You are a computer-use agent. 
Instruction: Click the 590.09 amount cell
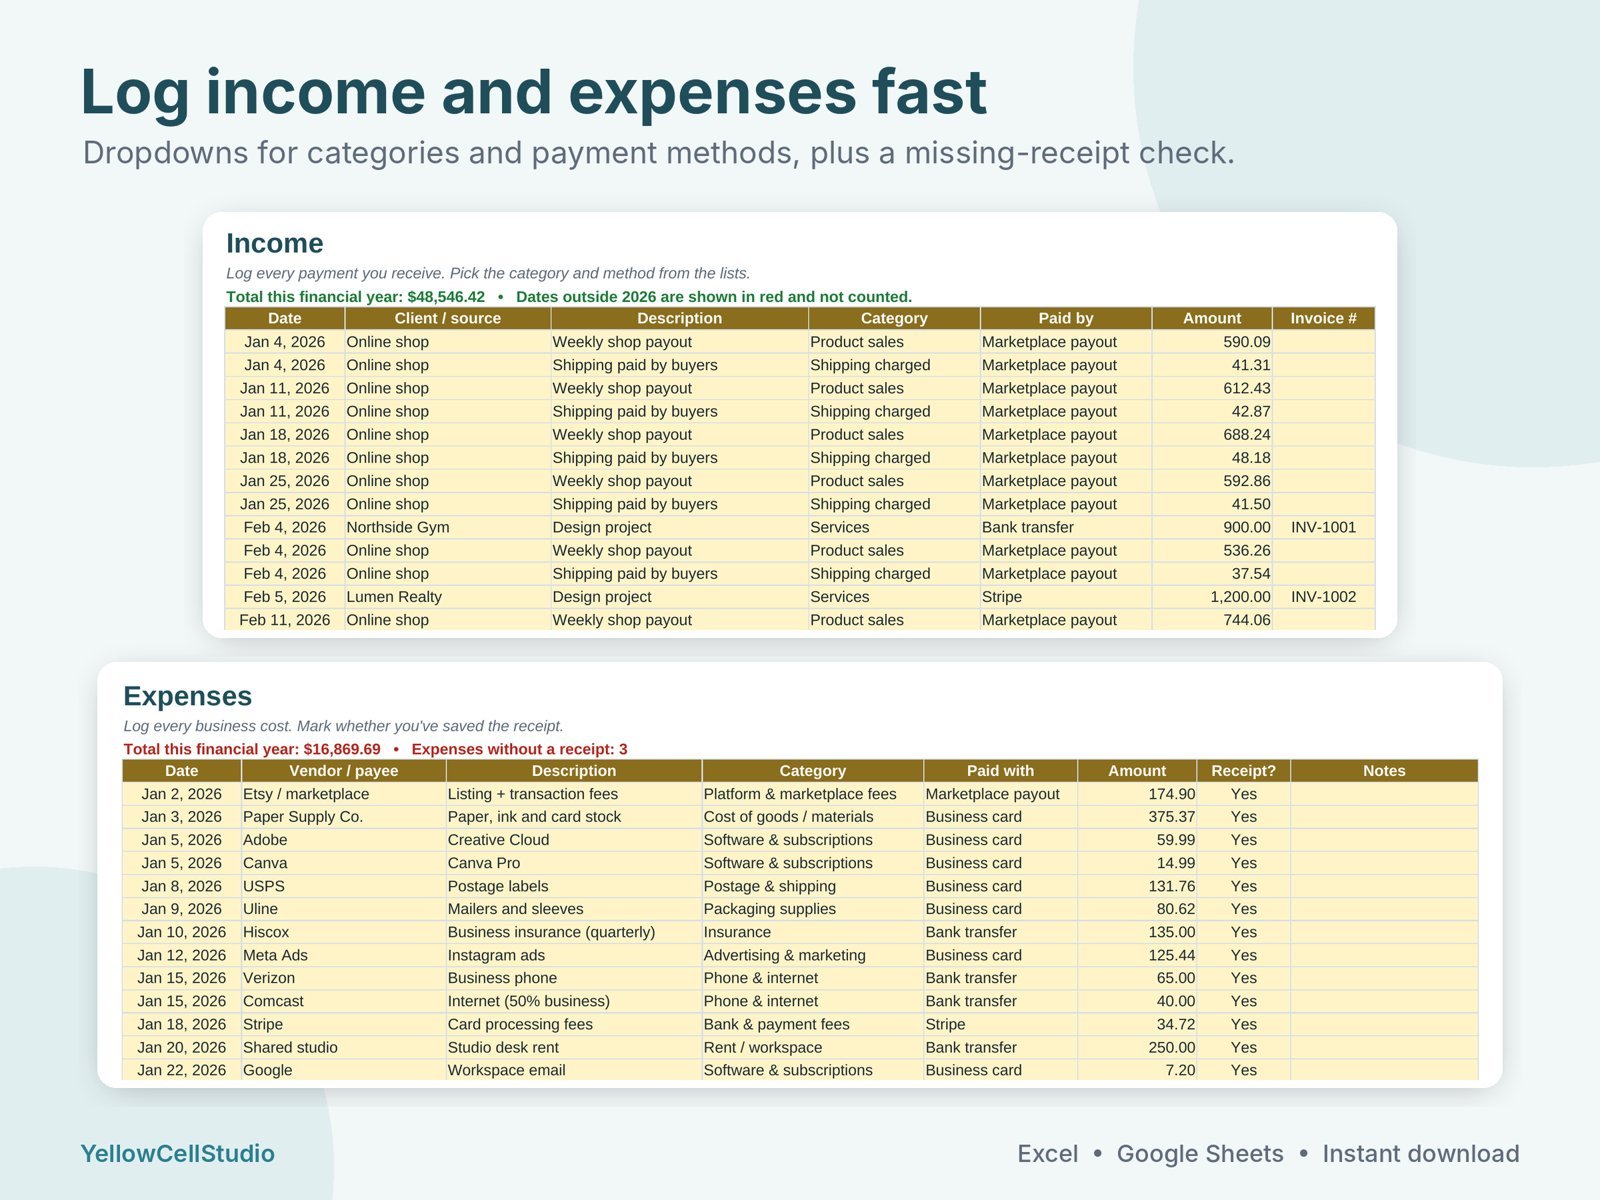[1212, 342]
